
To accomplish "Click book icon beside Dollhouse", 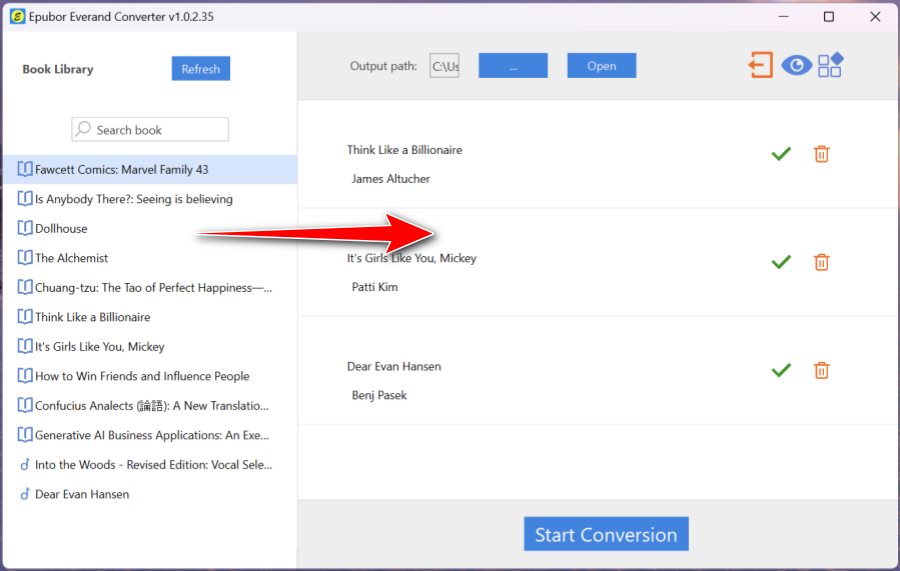I will pyautogui.click(x=25, y=228).
